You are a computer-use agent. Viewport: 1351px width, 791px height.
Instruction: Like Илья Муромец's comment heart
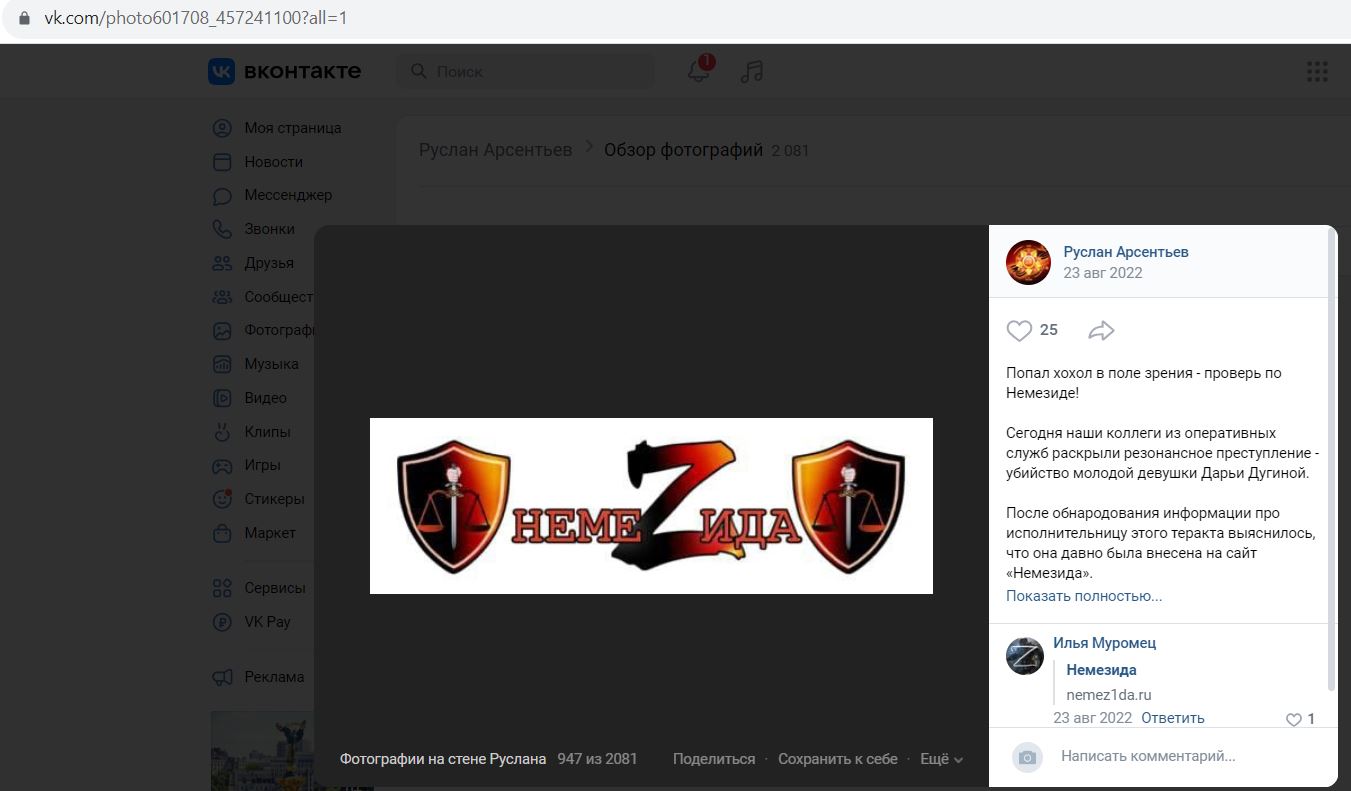pos(1293,719)
